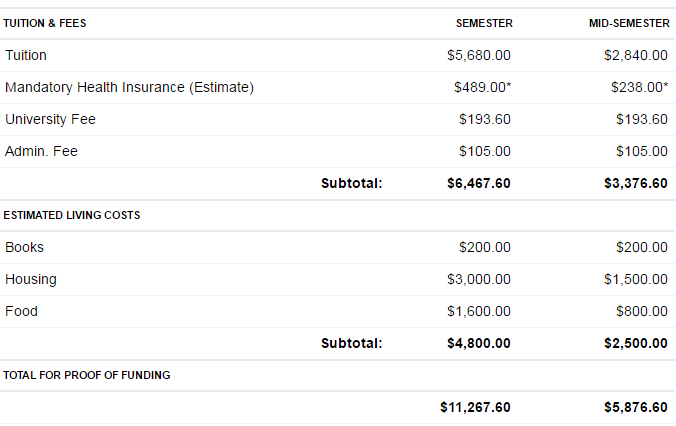Screen dimensions: 676x426
Task: Click the Tuition row label
Action: pyautogui.click(x=26, y=55)
